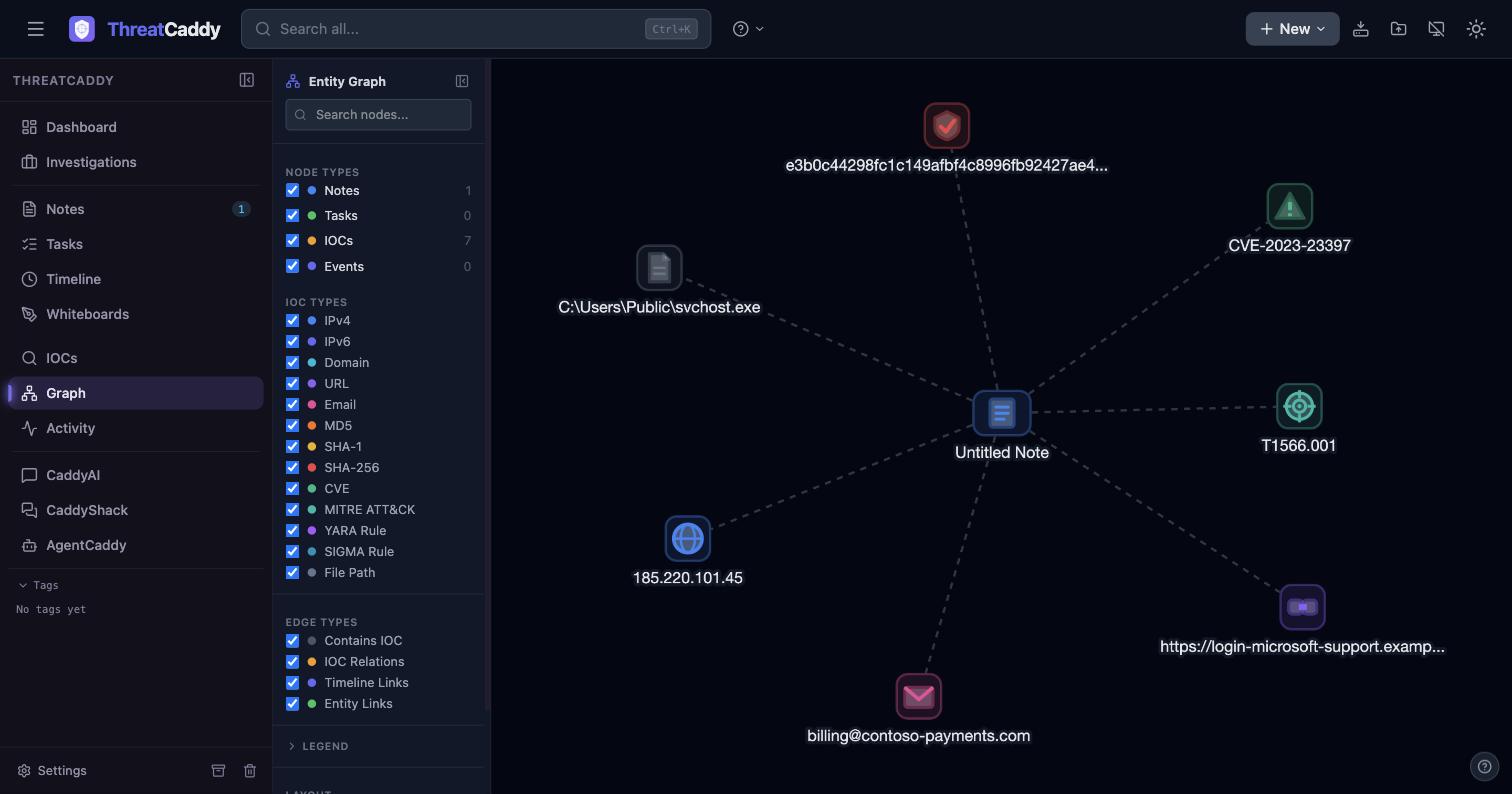Open the help dropdown menu

click(x=748, y=29)
